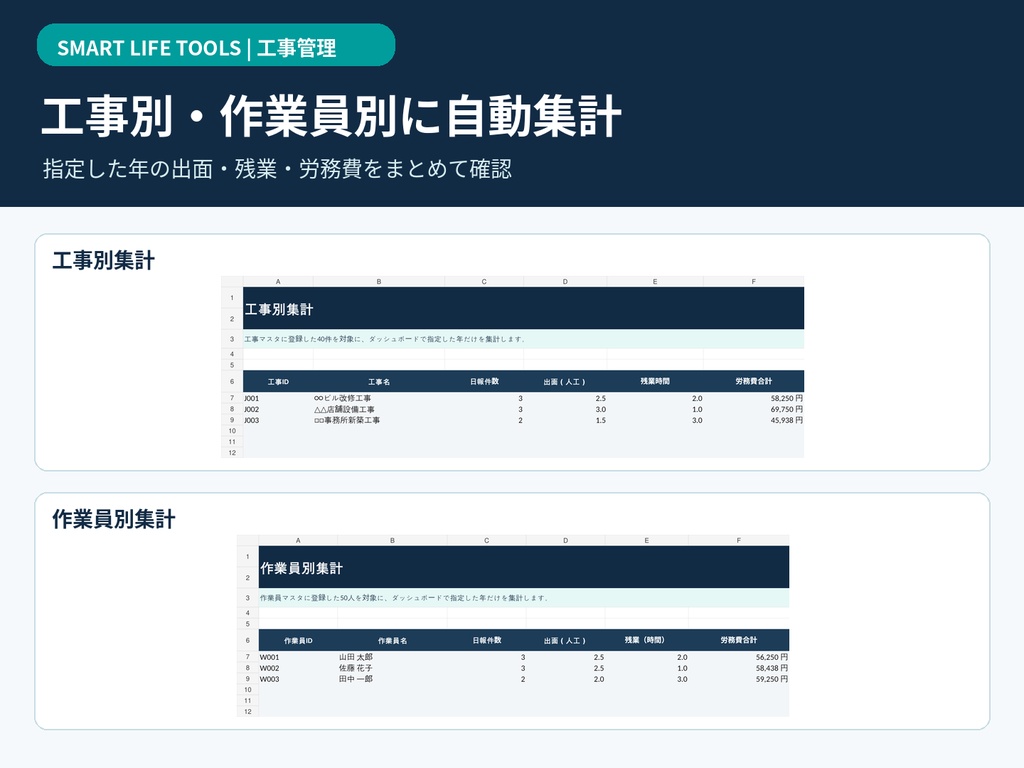Click note 作業員マスタに登録した50人を対象に
The width and height of the screenshot is (1024, 768).
pos(524,598)
